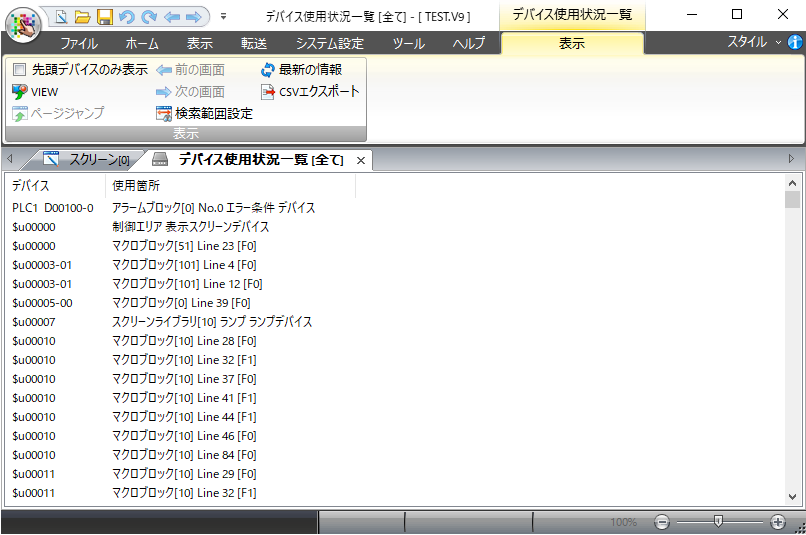Screen dimensions: 806x535
Task: Click the Open folder icon in quick access
Action: pos(82,17)
